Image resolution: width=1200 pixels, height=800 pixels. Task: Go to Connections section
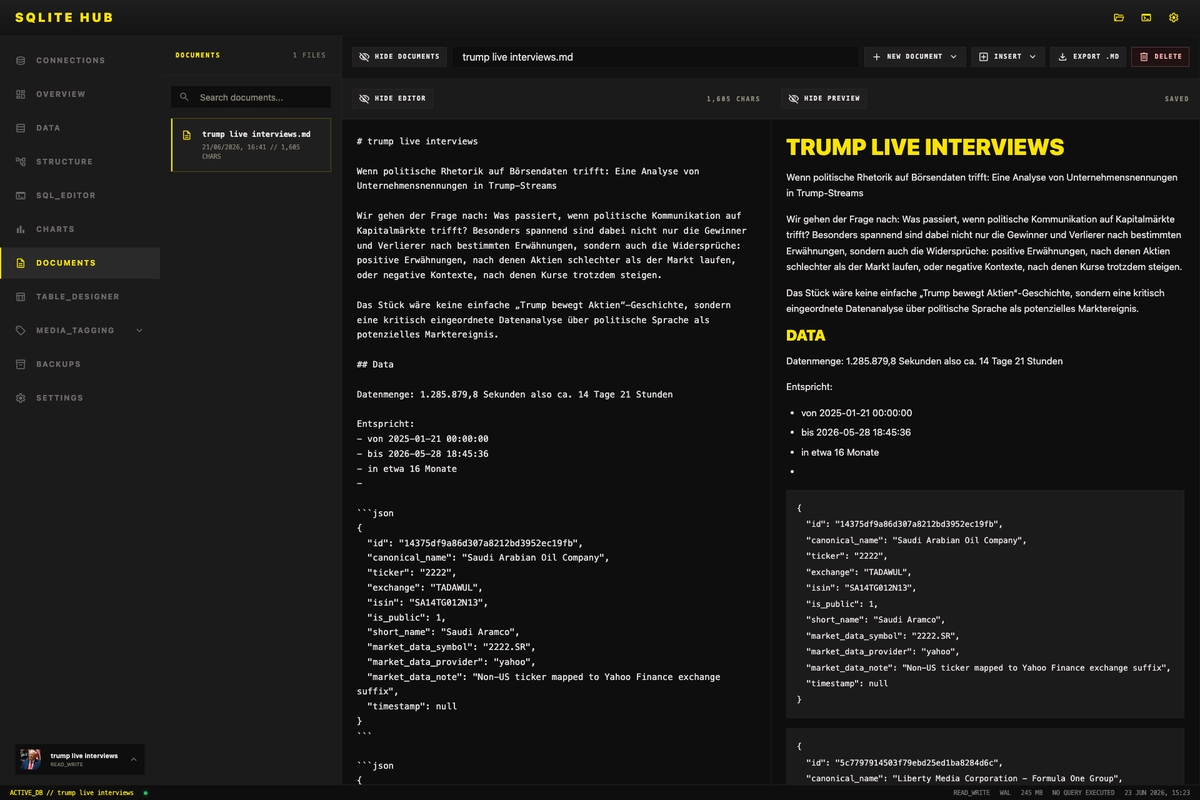tap(80, 60)
